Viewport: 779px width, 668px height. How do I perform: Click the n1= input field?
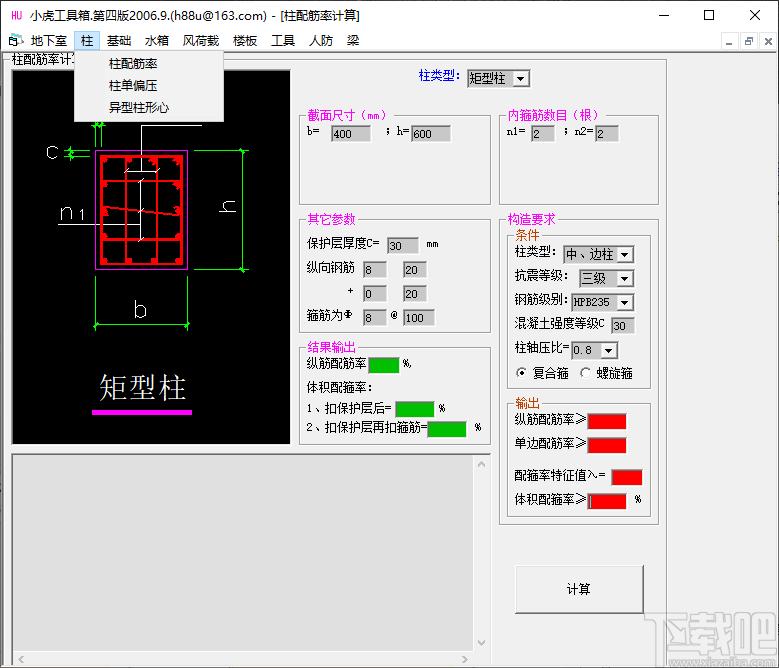[543, 134]
